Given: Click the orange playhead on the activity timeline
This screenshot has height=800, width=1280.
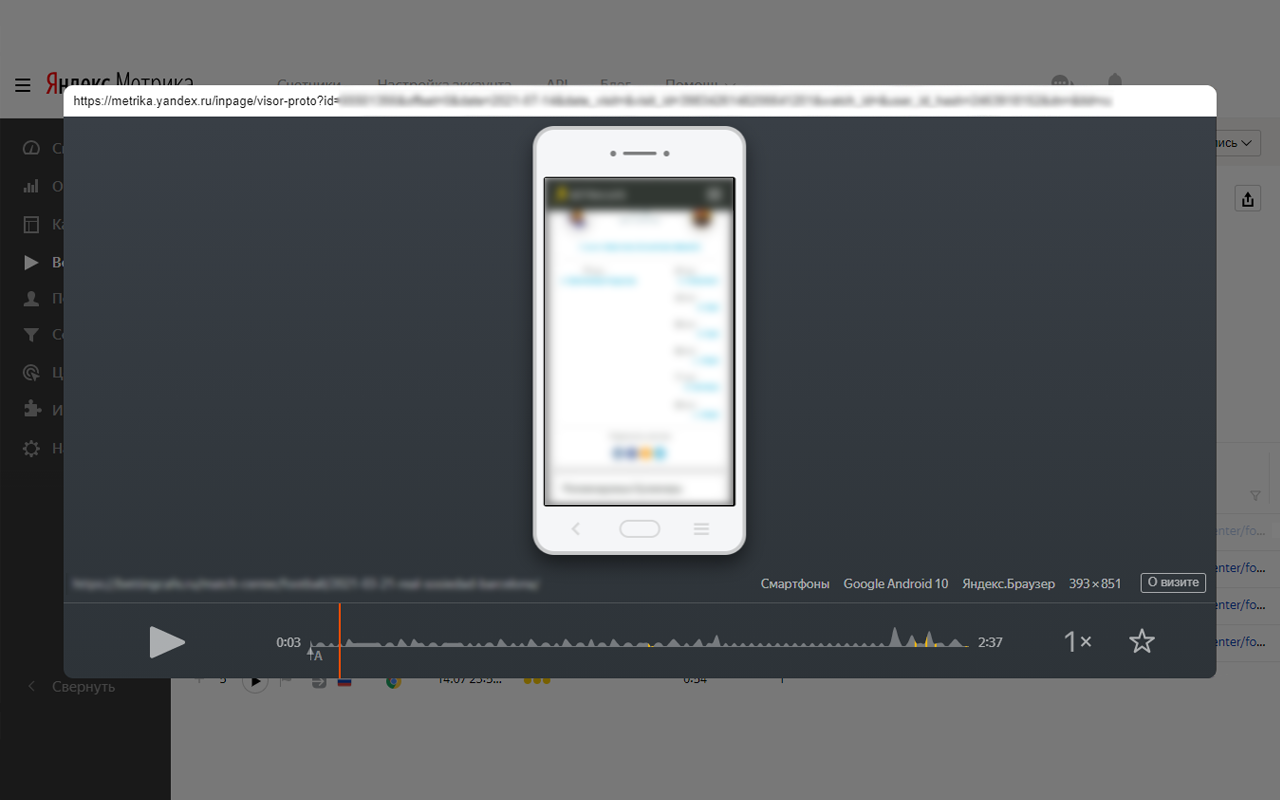Looking at the screenshot, I should [x=339, y=640].
